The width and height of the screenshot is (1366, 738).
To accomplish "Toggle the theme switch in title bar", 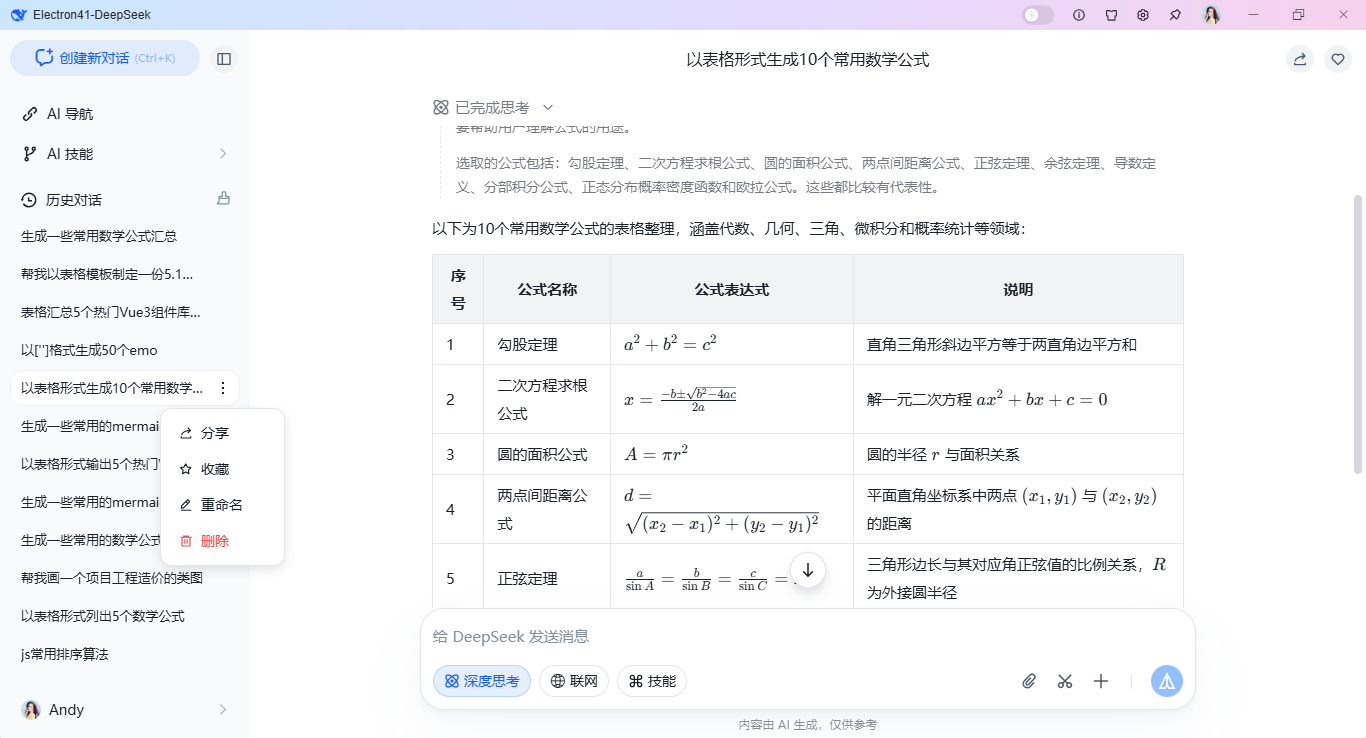I will (1037, 15).
